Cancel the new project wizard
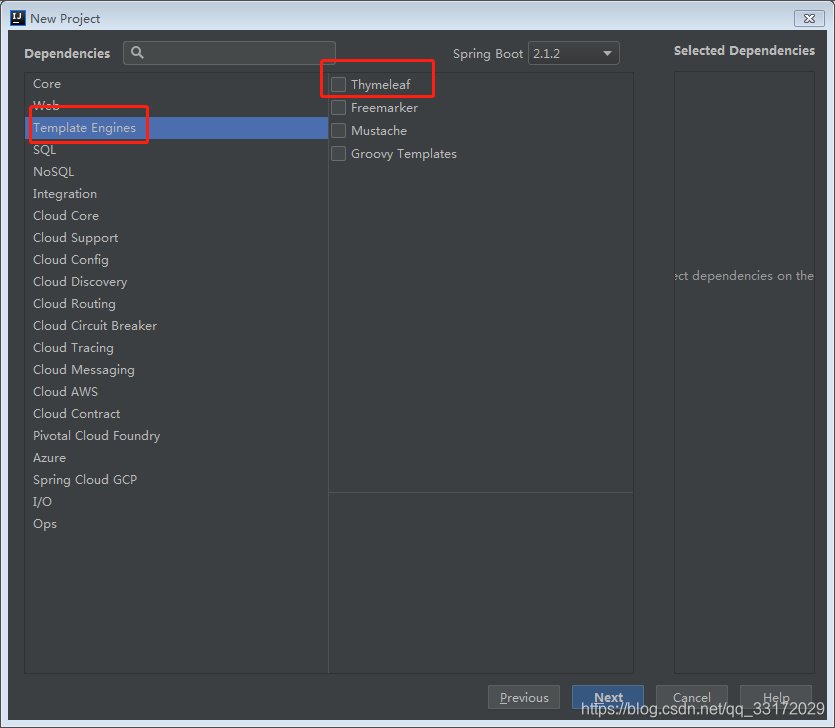The height and width of the screenshot is (728, 835). pos(692,697)
